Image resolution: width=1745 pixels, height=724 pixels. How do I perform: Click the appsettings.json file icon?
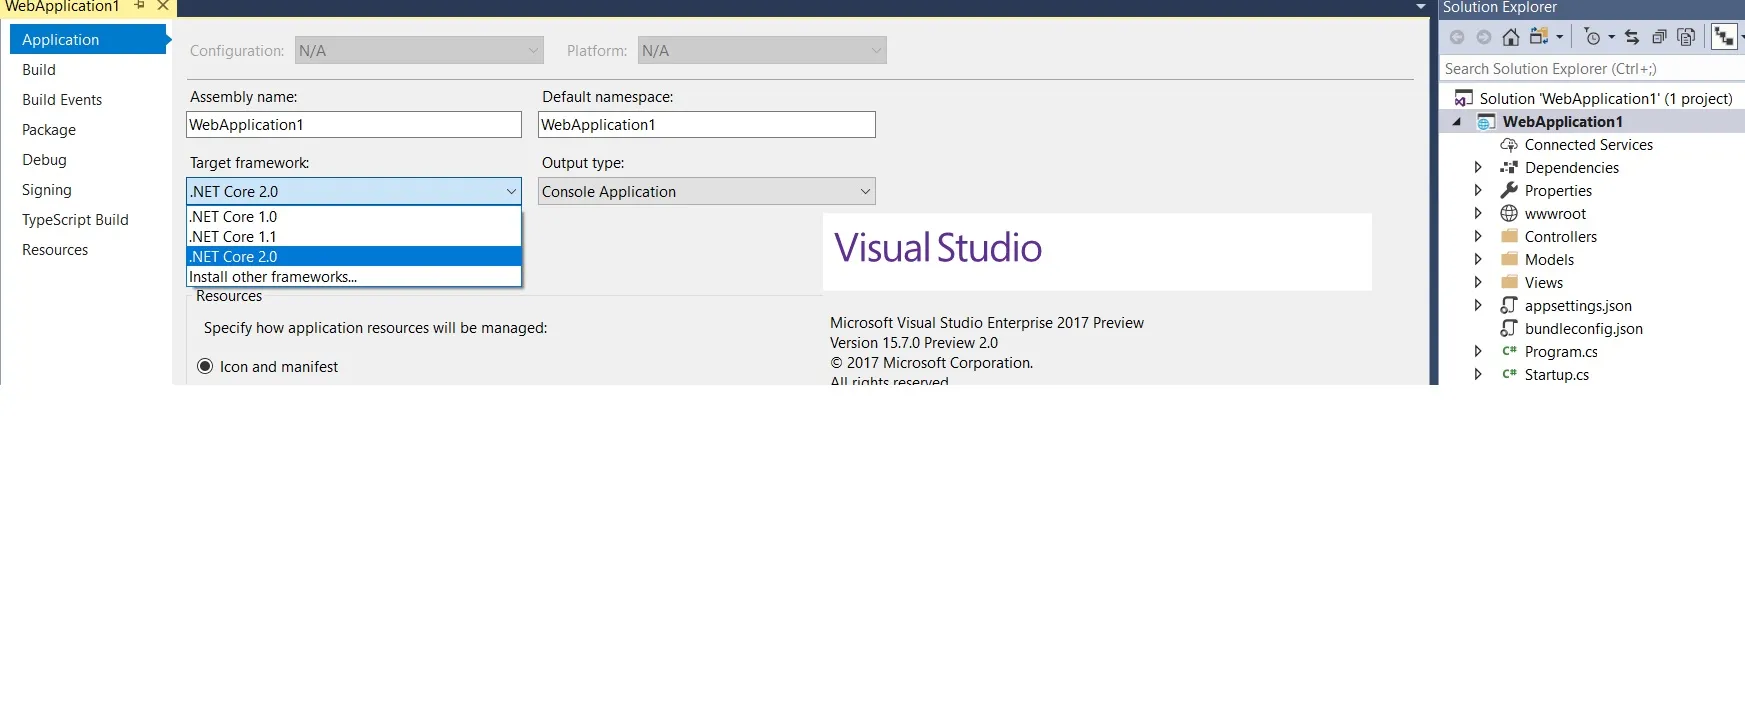coord(1509,306)
